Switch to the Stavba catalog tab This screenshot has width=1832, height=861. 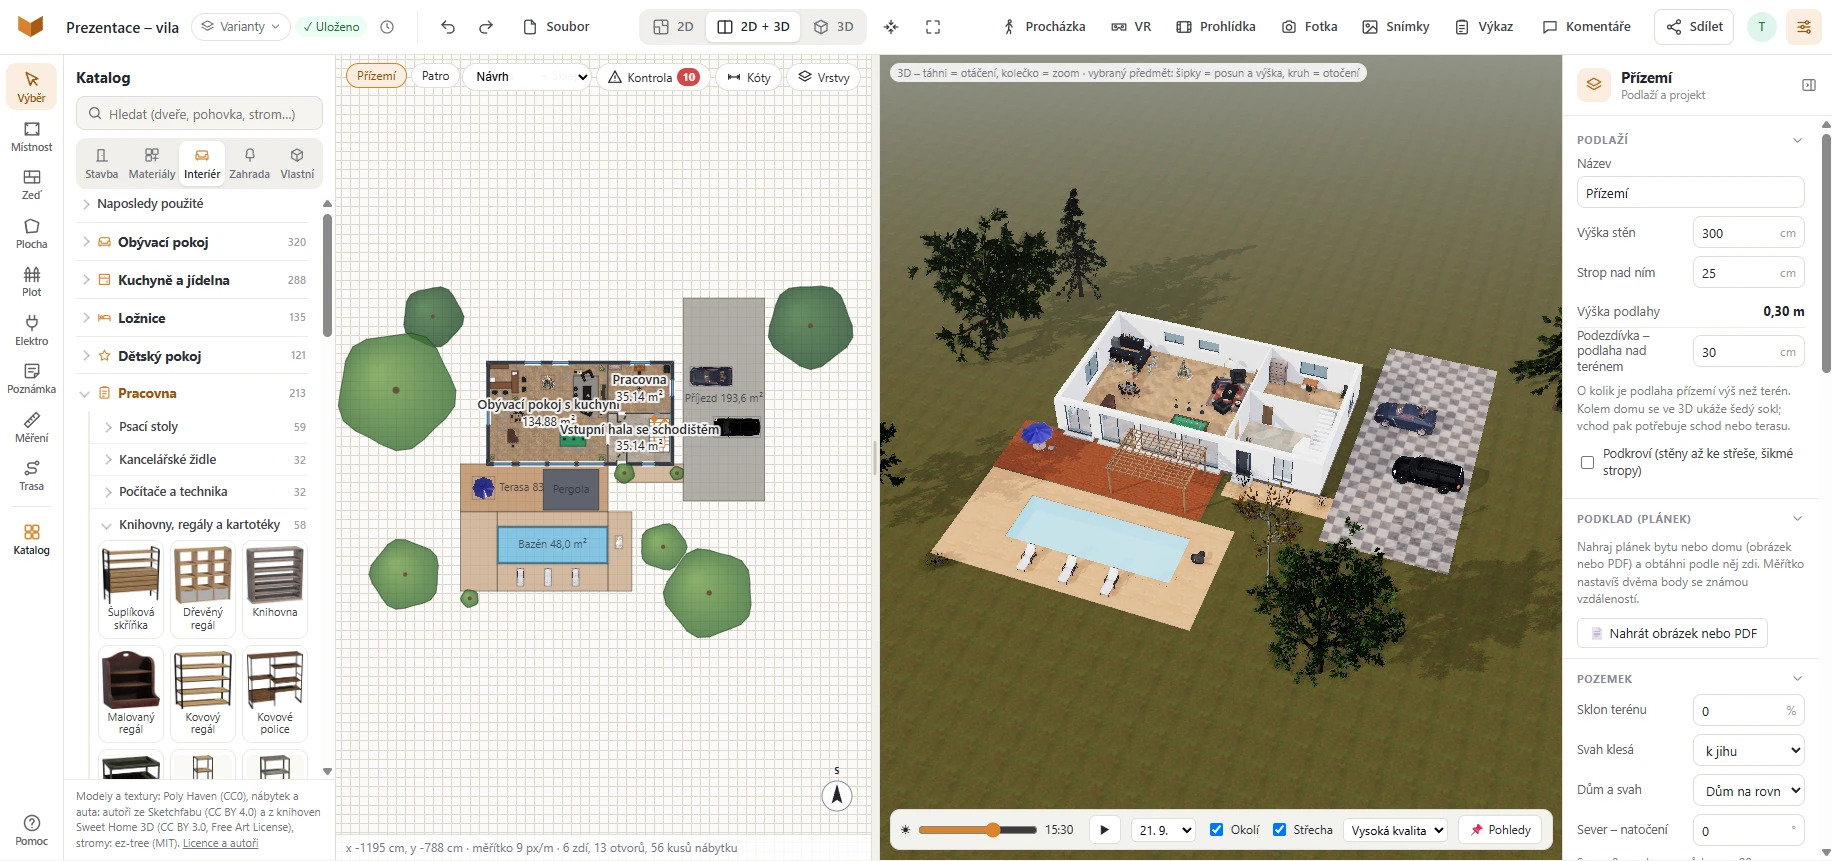[x=101, y=163]
